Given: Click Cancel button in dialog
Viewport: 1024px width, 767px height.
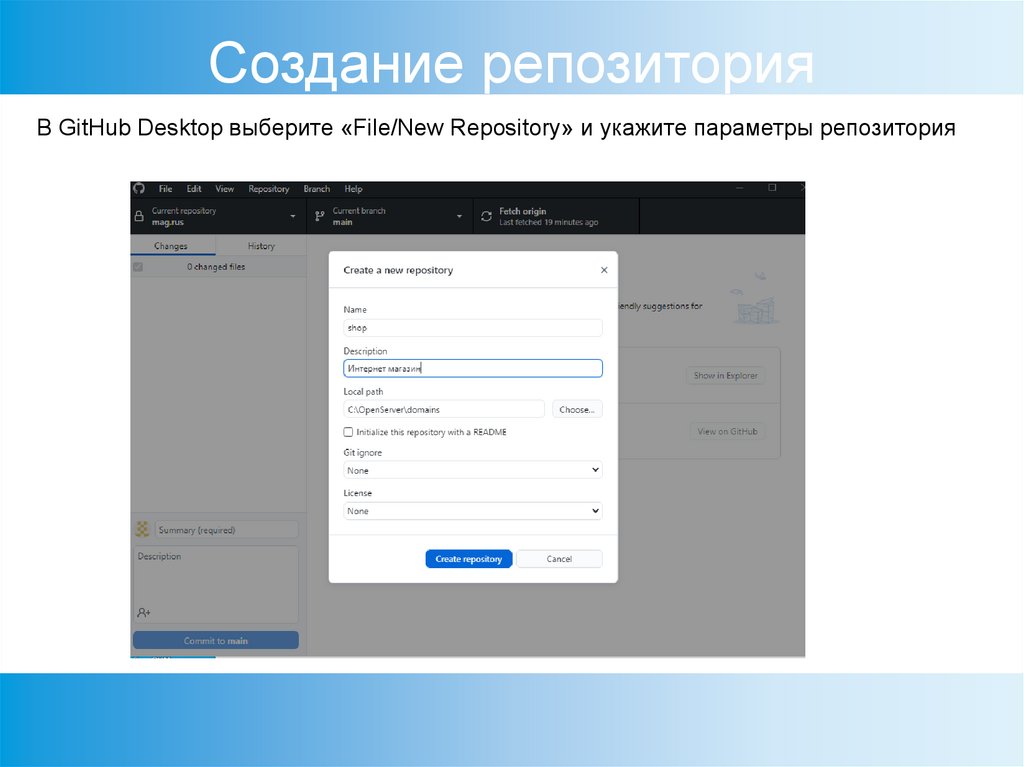Looking at the screenshot, I should pos(559,559).
